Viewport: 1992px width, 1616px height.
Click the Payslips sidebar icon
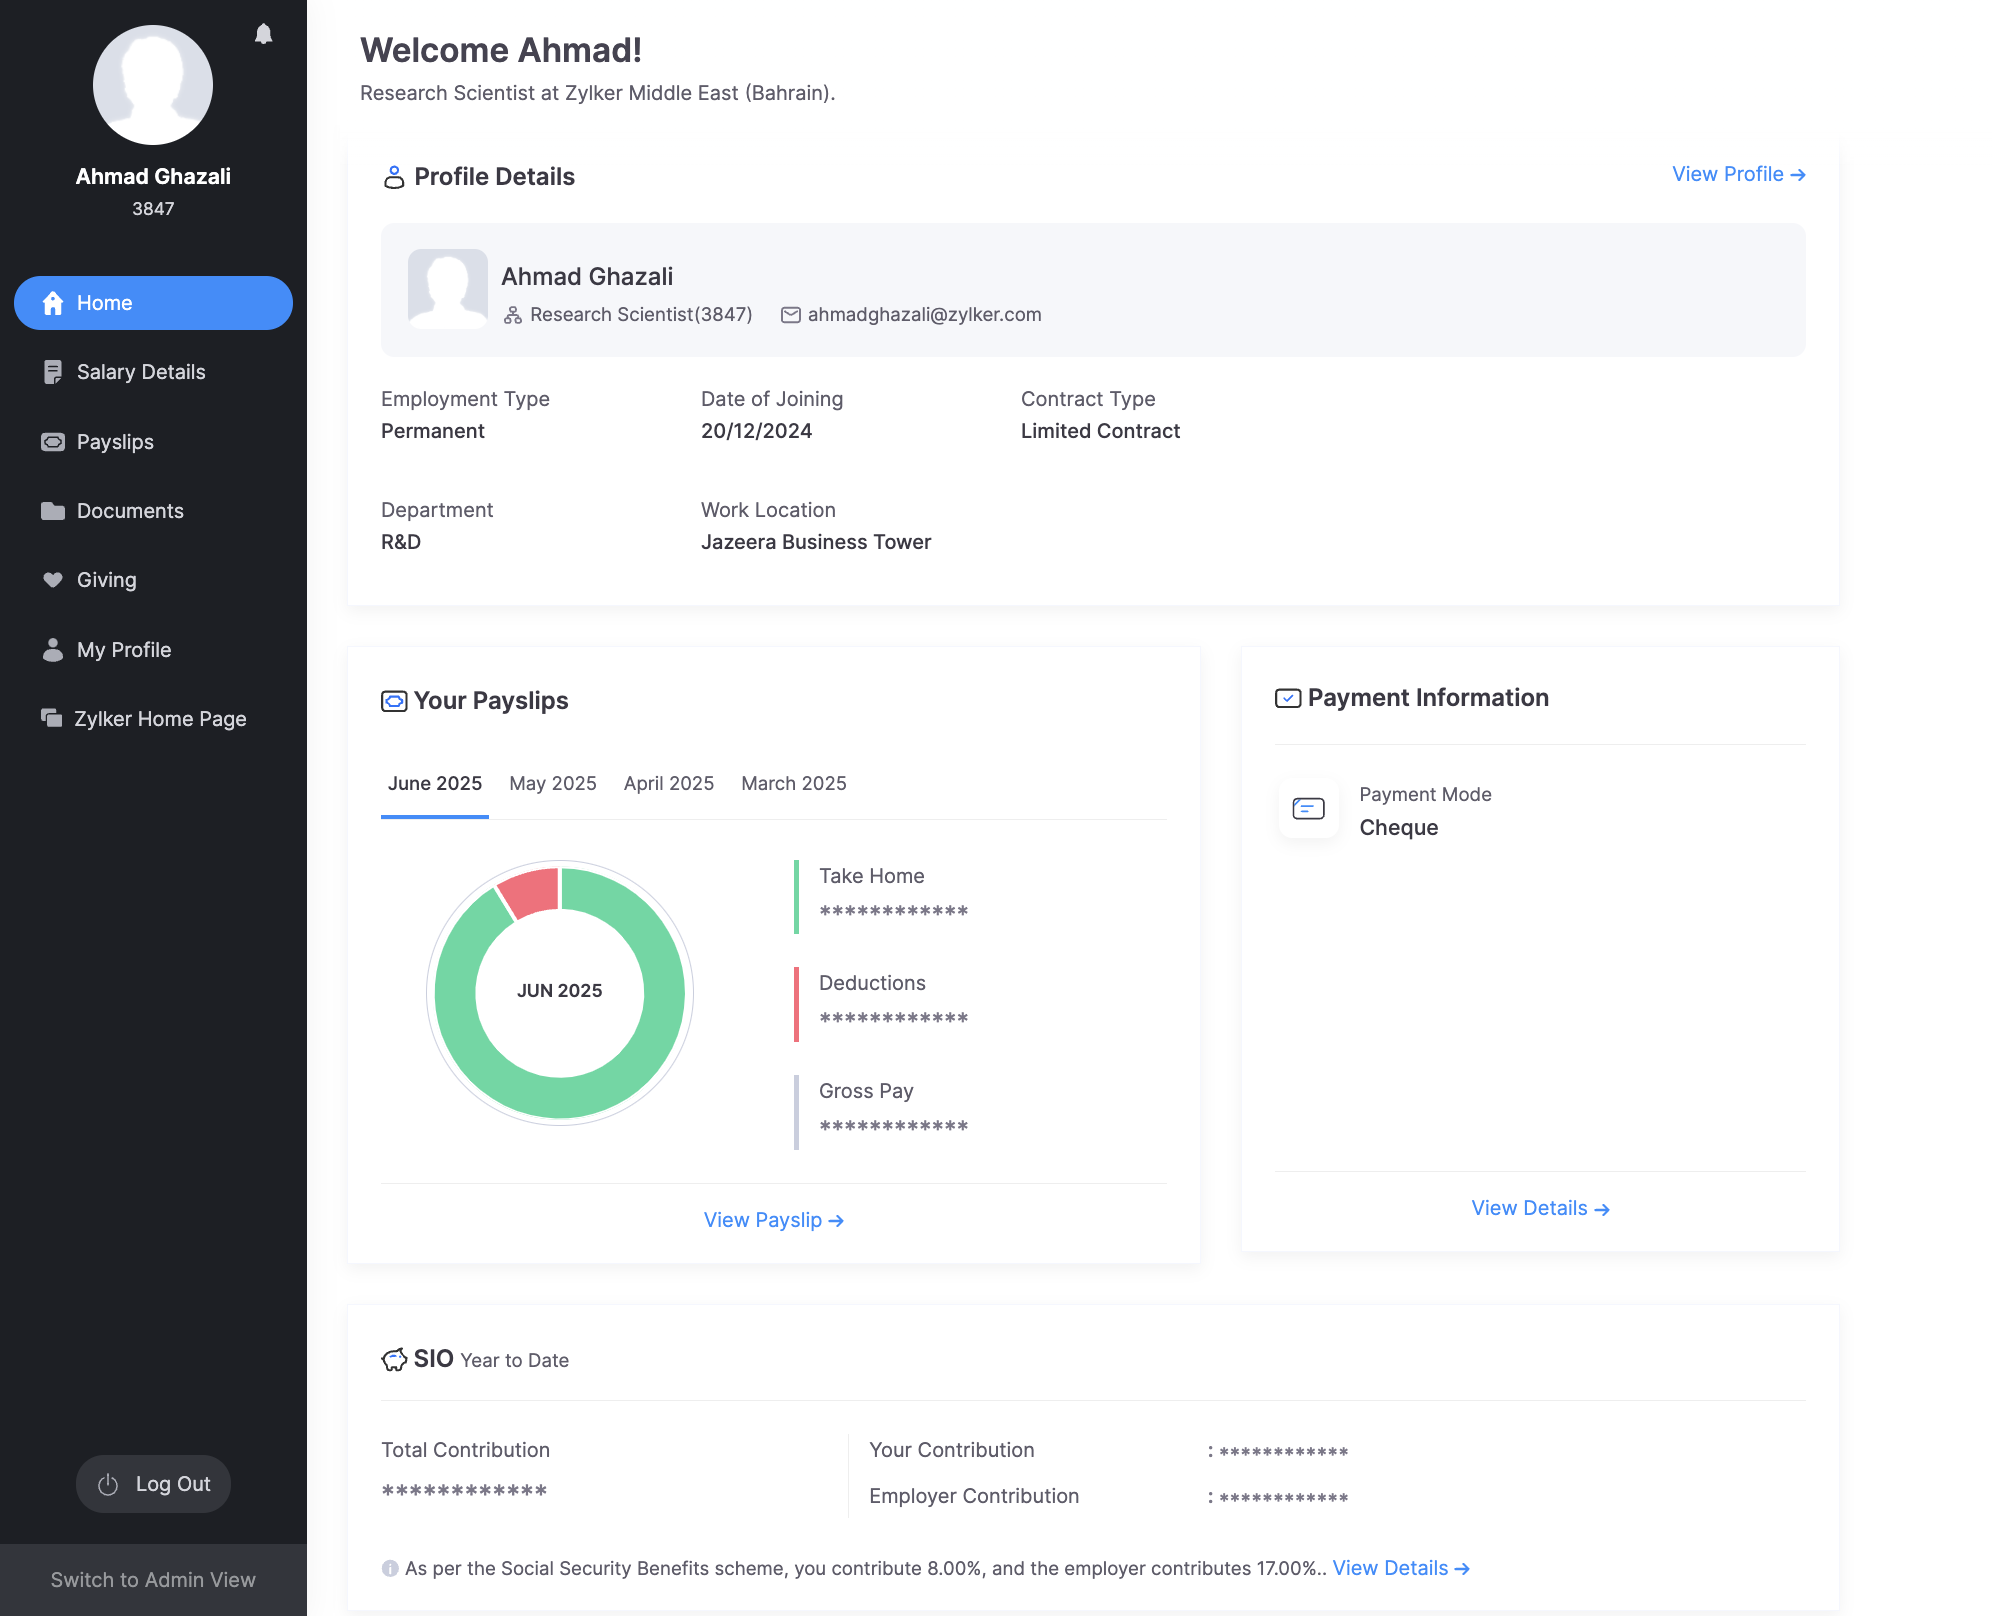[x=53, y=442]
